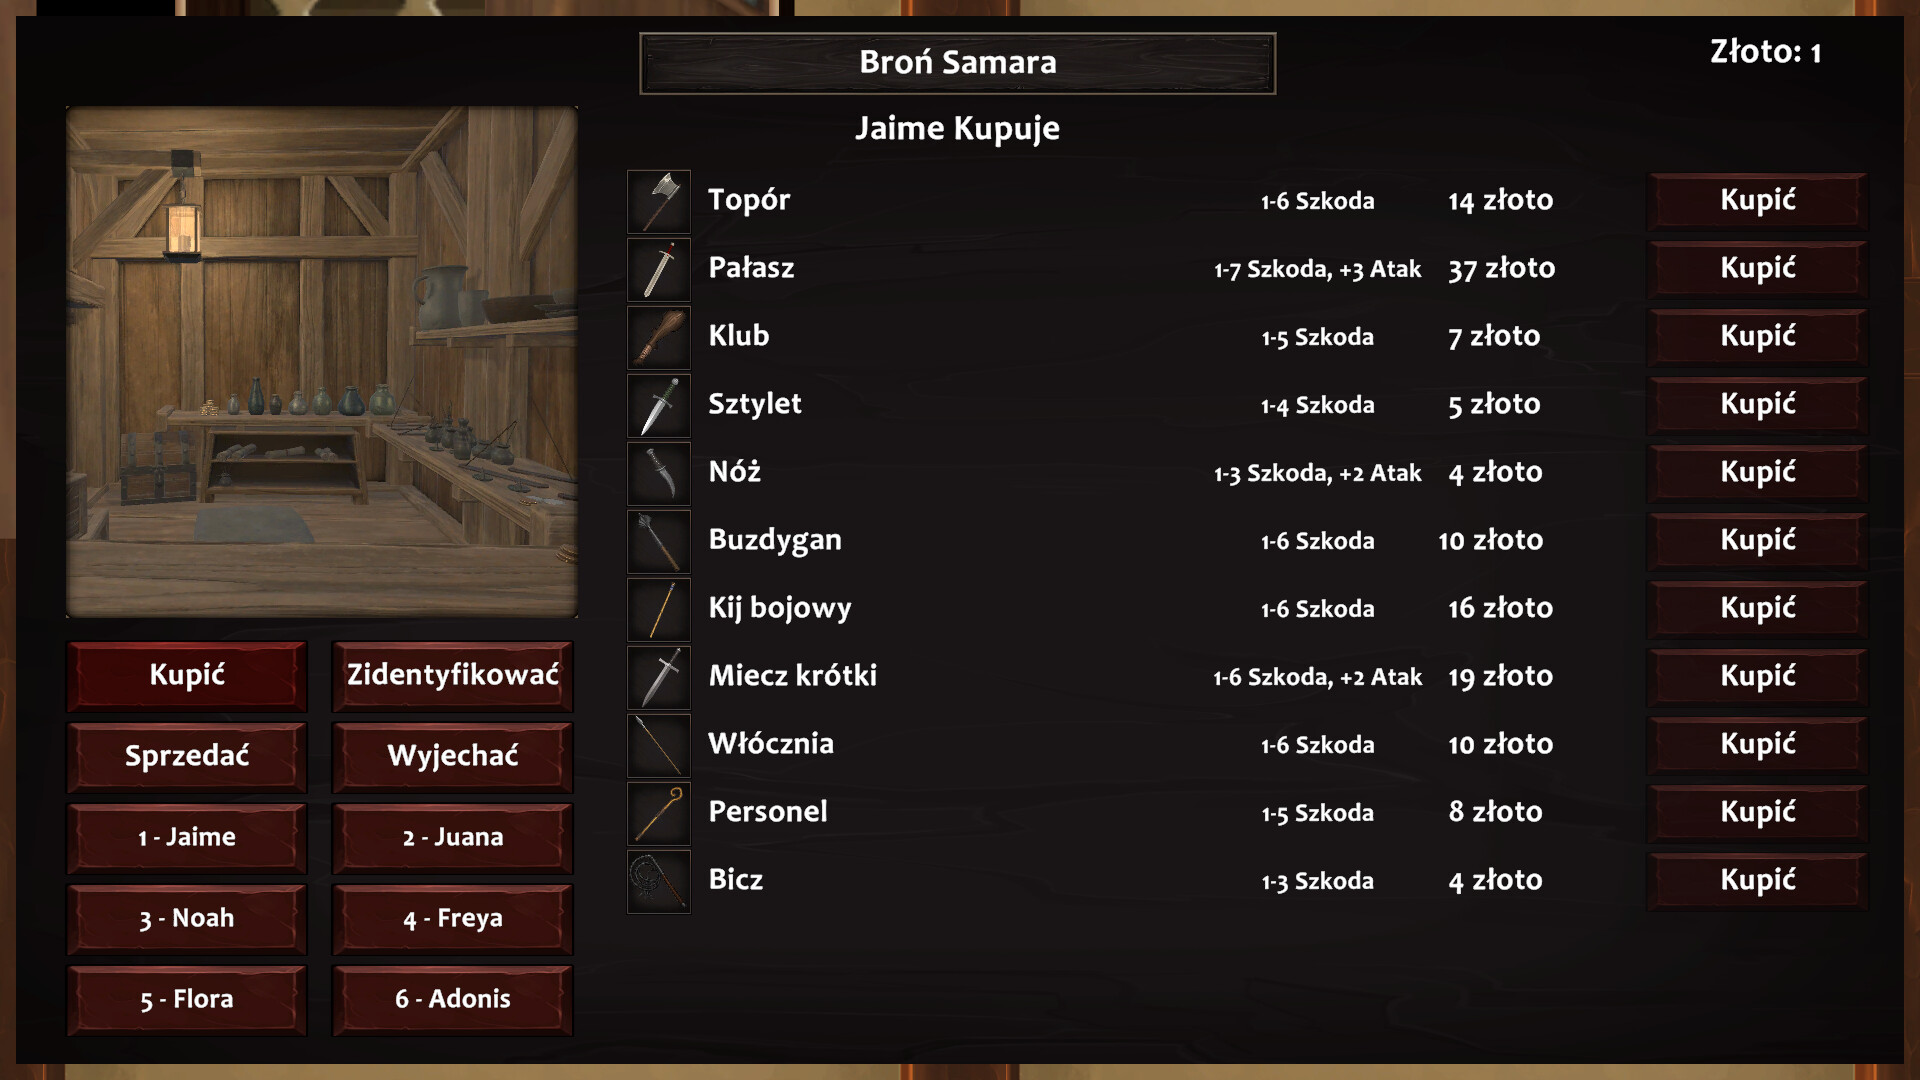Pick party member 6 - Adonis
Viewport: 1920px width, 1080px height.
tap(453, 999)
